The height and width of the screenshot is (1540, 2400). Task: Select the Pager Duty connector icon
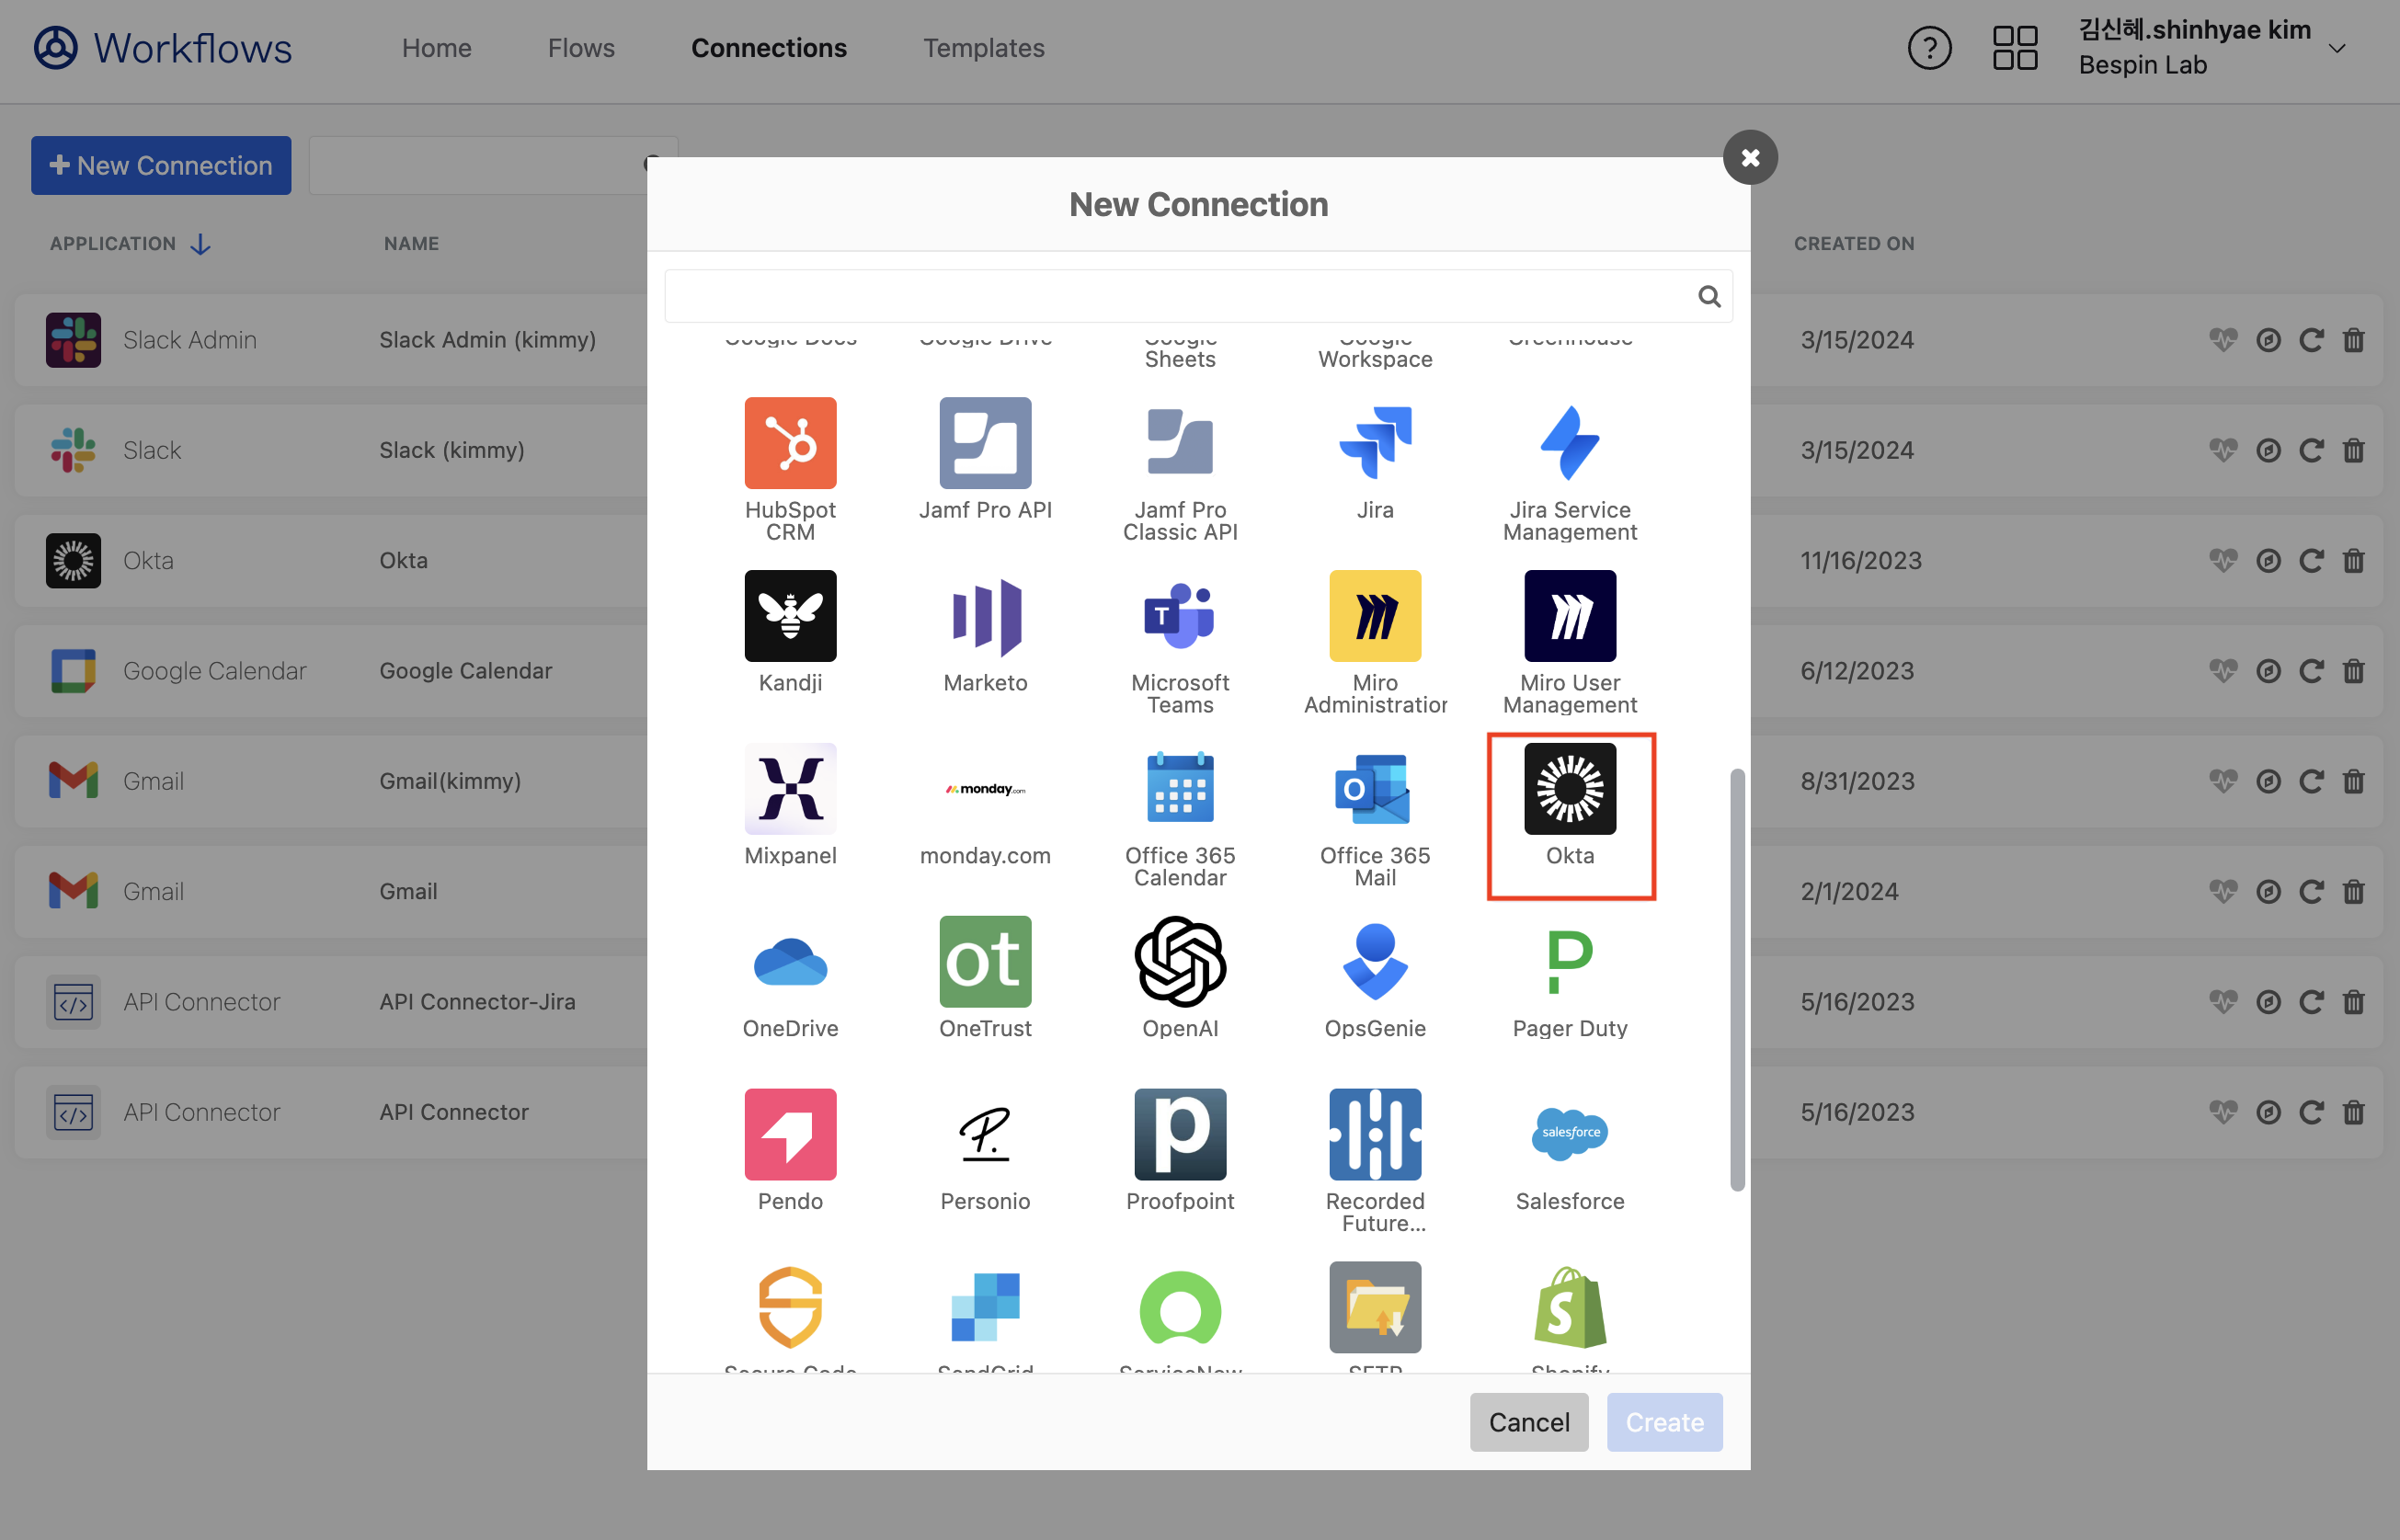1569,961
